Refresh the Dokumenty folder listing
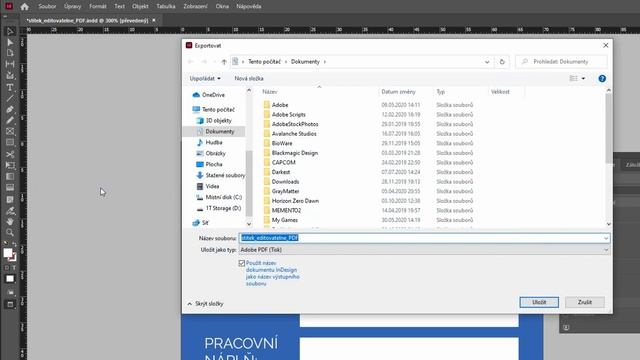Viewport: 640px width, 360px height. click(502, 62)
